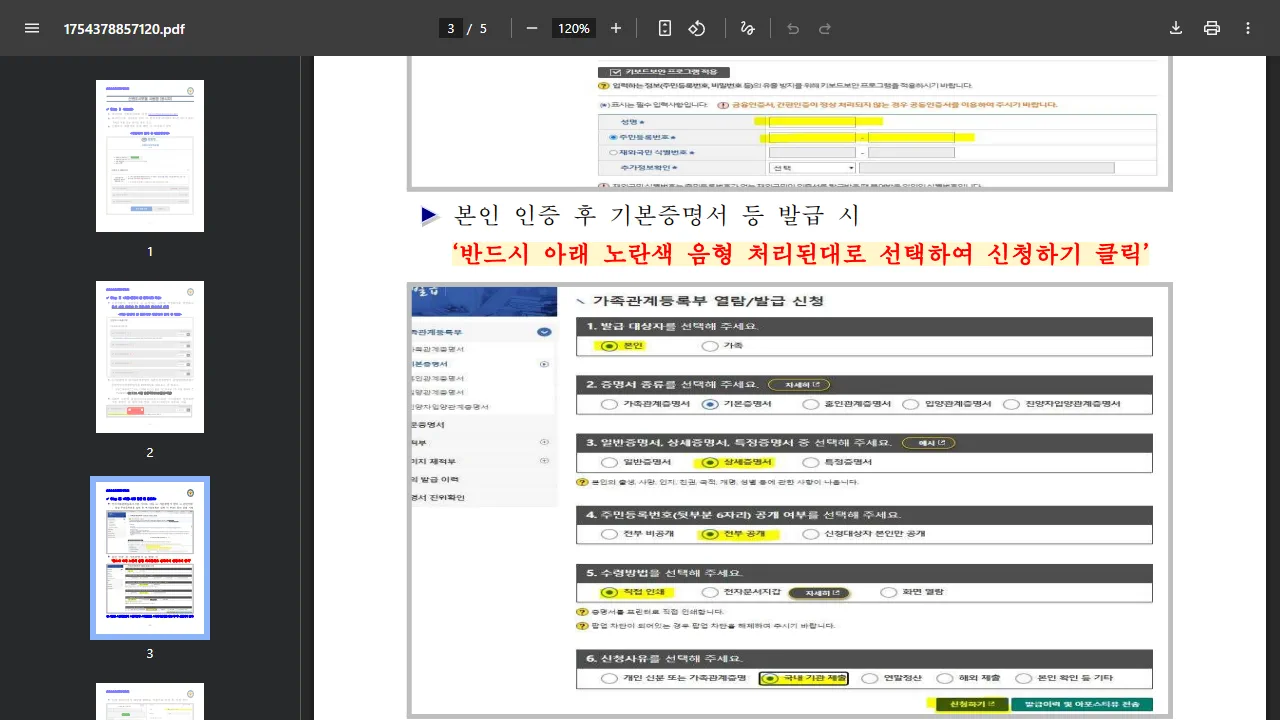
Task: Select the 가족 radio button
Action: pyautogui.click(x=709, y=345)
